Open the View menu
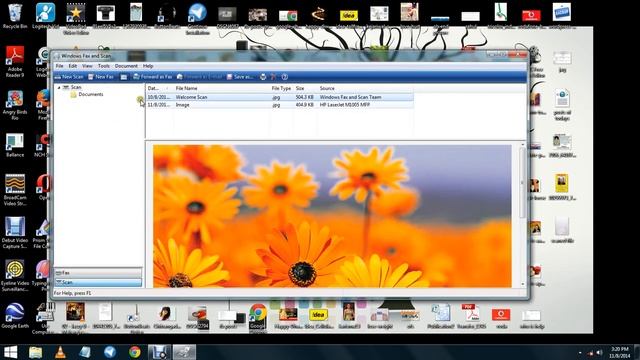This screenshot has width=640, height=360. point(87,66)
